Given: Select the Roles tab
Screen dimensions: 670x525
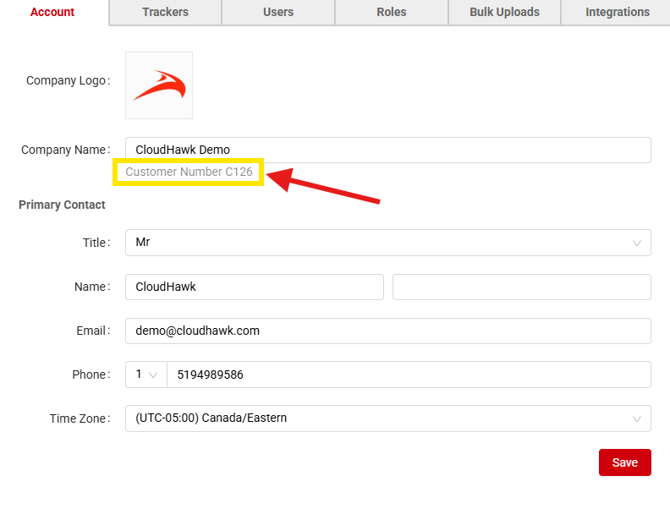Looking at the screenshot, I should [x=391, y=12].
